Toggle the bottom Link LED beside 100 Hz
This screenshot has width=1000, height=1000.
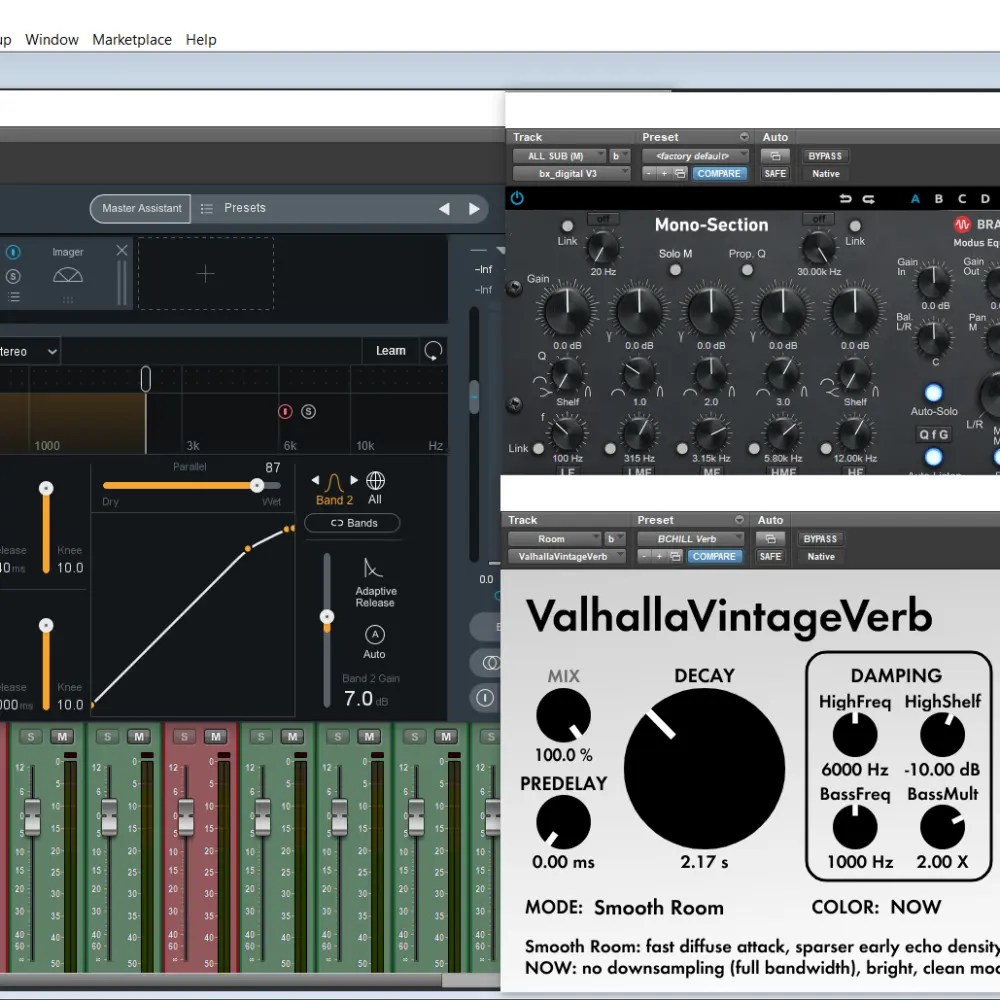pyautogui.click(x=538, y=448)
